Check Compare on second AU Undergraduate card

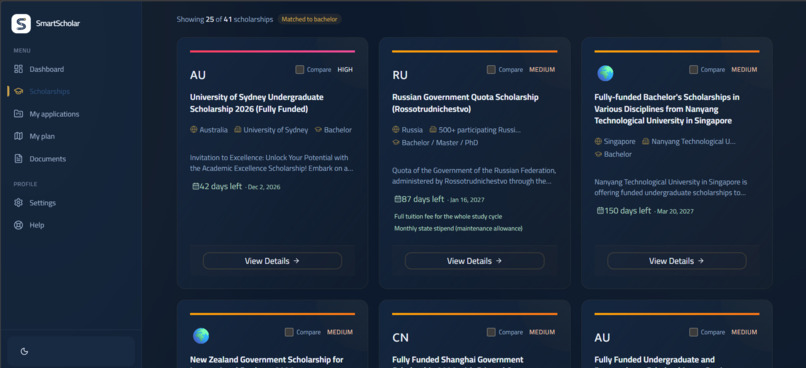click(694, 332)
